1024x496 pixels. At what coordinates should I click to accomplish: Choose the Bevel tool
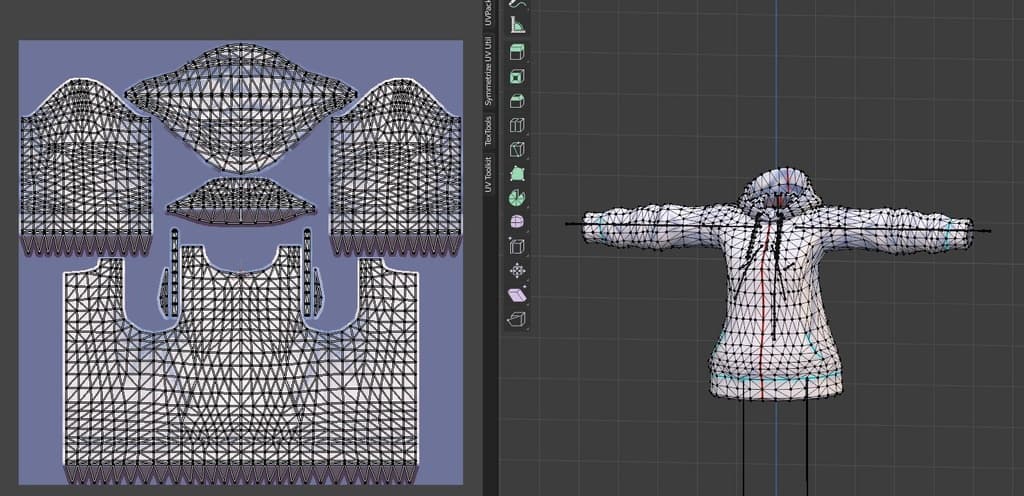(518, 101)
